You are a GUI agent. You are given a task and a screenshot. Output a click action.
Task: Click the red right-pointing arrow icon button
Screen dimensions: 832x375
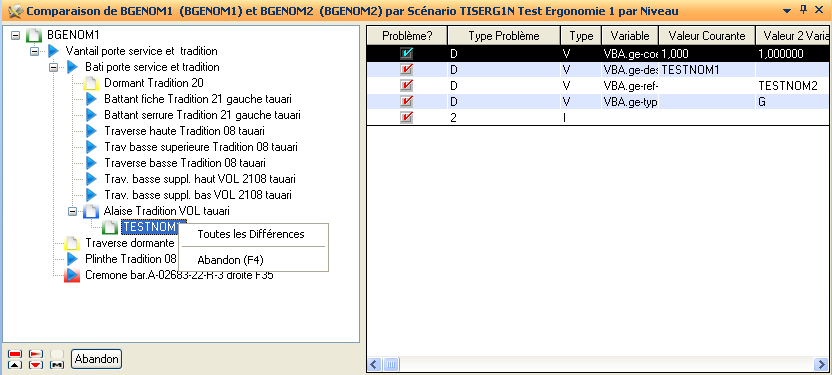click(x=36, y=354)
